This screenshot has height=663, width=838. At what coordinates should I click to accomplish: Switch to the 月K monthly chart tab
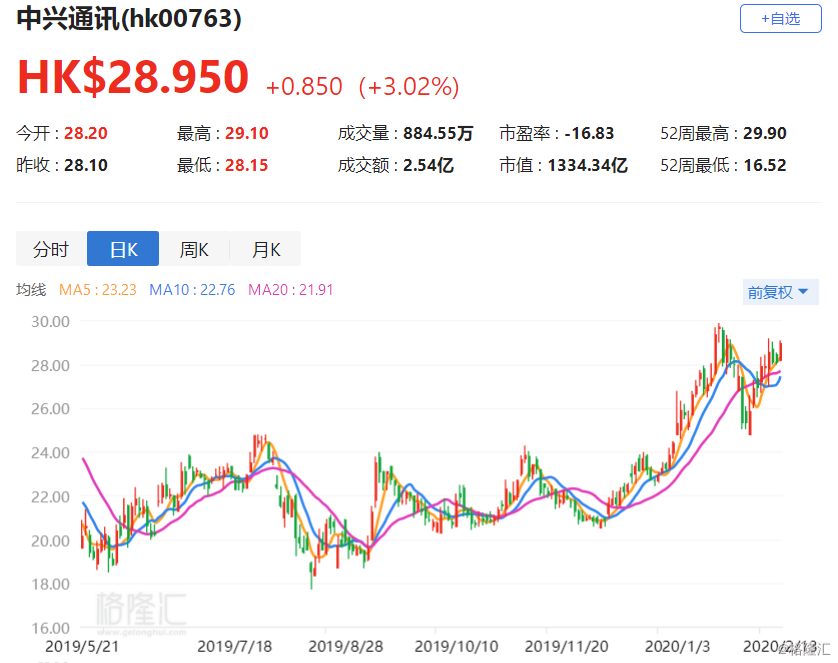266,249
